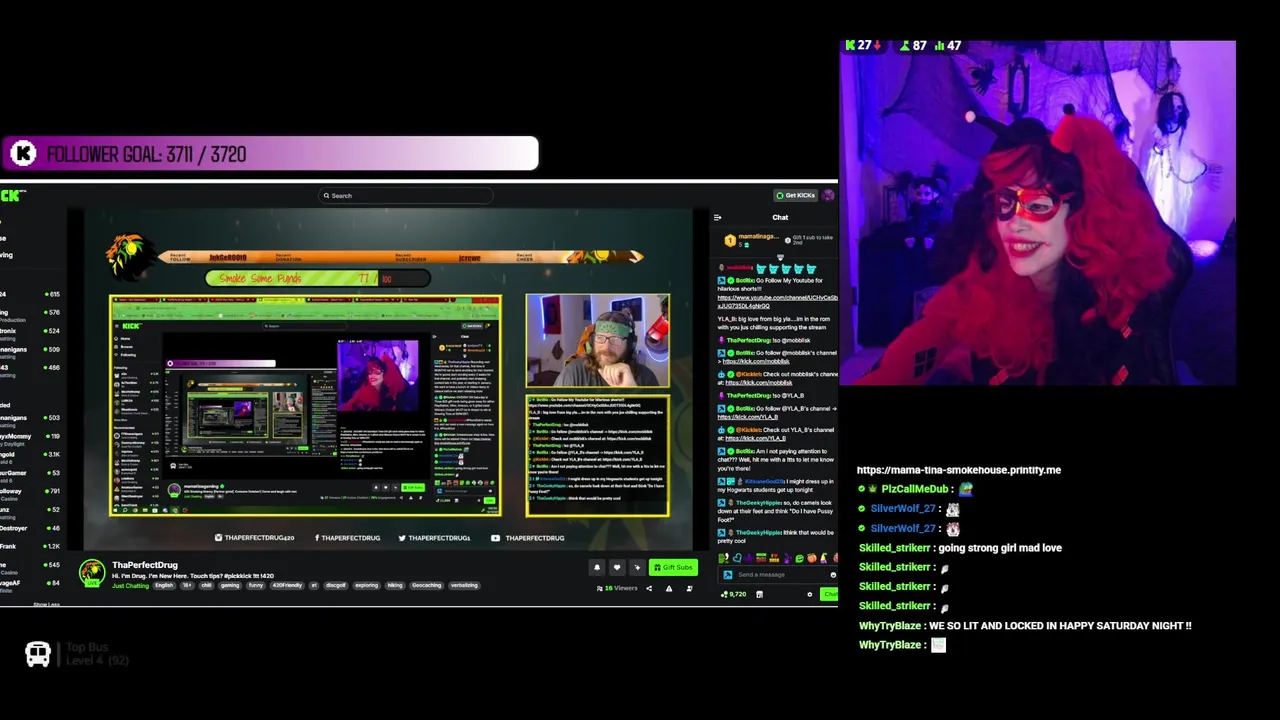
Task: Click THAPERFECTDRUG420 Instagram handle in video
Action: (255, 538)
